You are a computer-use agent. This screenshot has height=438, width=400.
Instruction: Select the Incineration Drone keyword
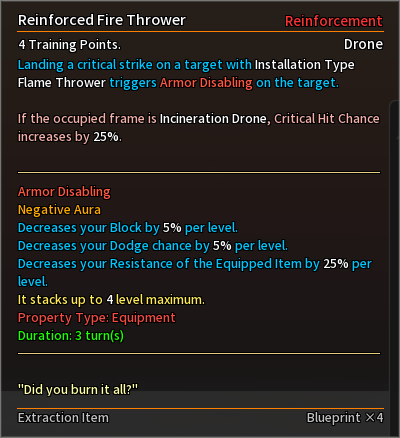(x=213, y=119)
